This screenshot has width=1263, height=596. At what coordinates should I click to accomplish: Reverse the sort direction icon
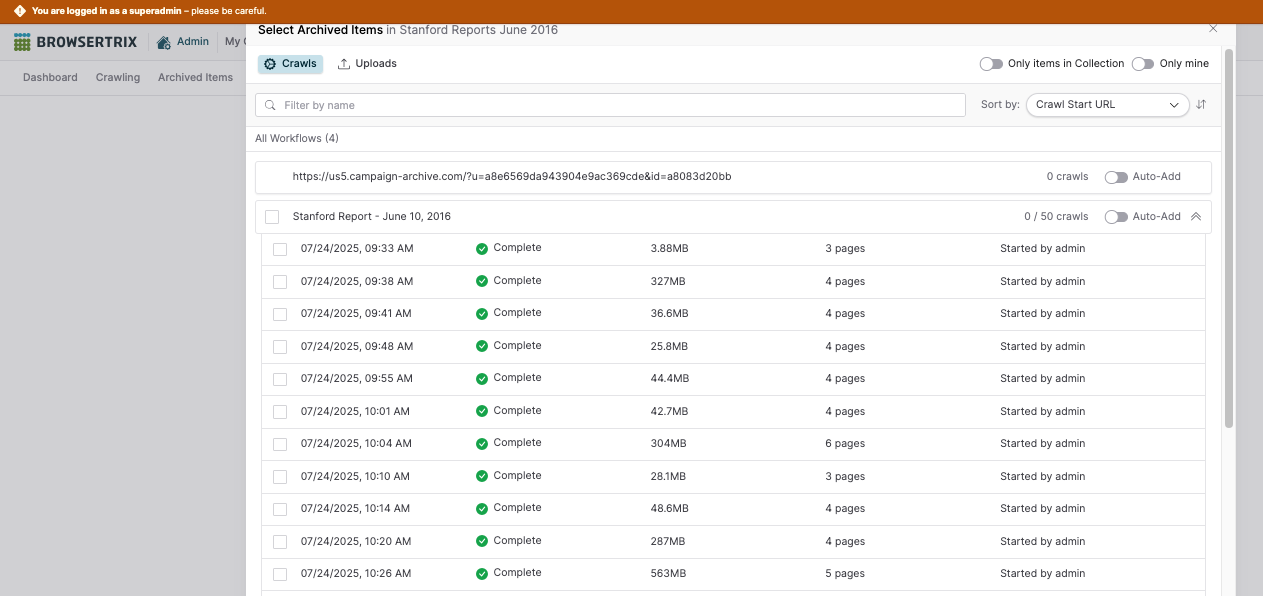click(x=1201, y=104)
